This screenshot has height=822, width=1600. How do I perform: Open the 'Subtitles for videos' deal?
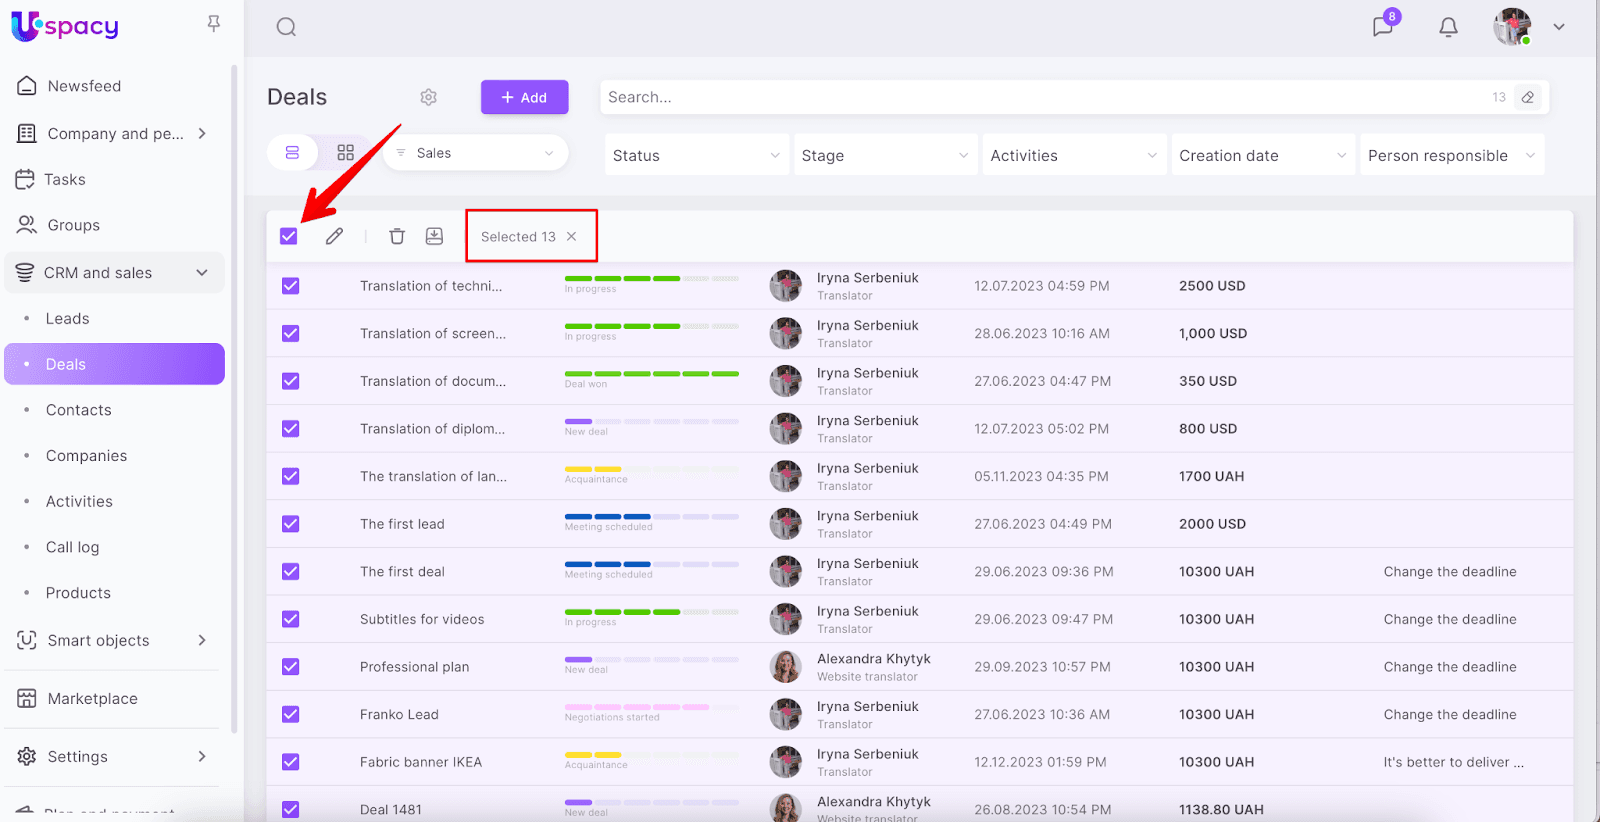pos(422,619)
